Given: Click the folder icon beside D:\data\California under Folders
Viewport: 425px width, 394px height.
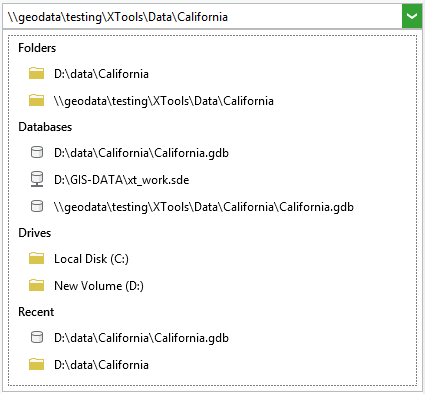Looking at the screenshot, I should click(36, 73).
